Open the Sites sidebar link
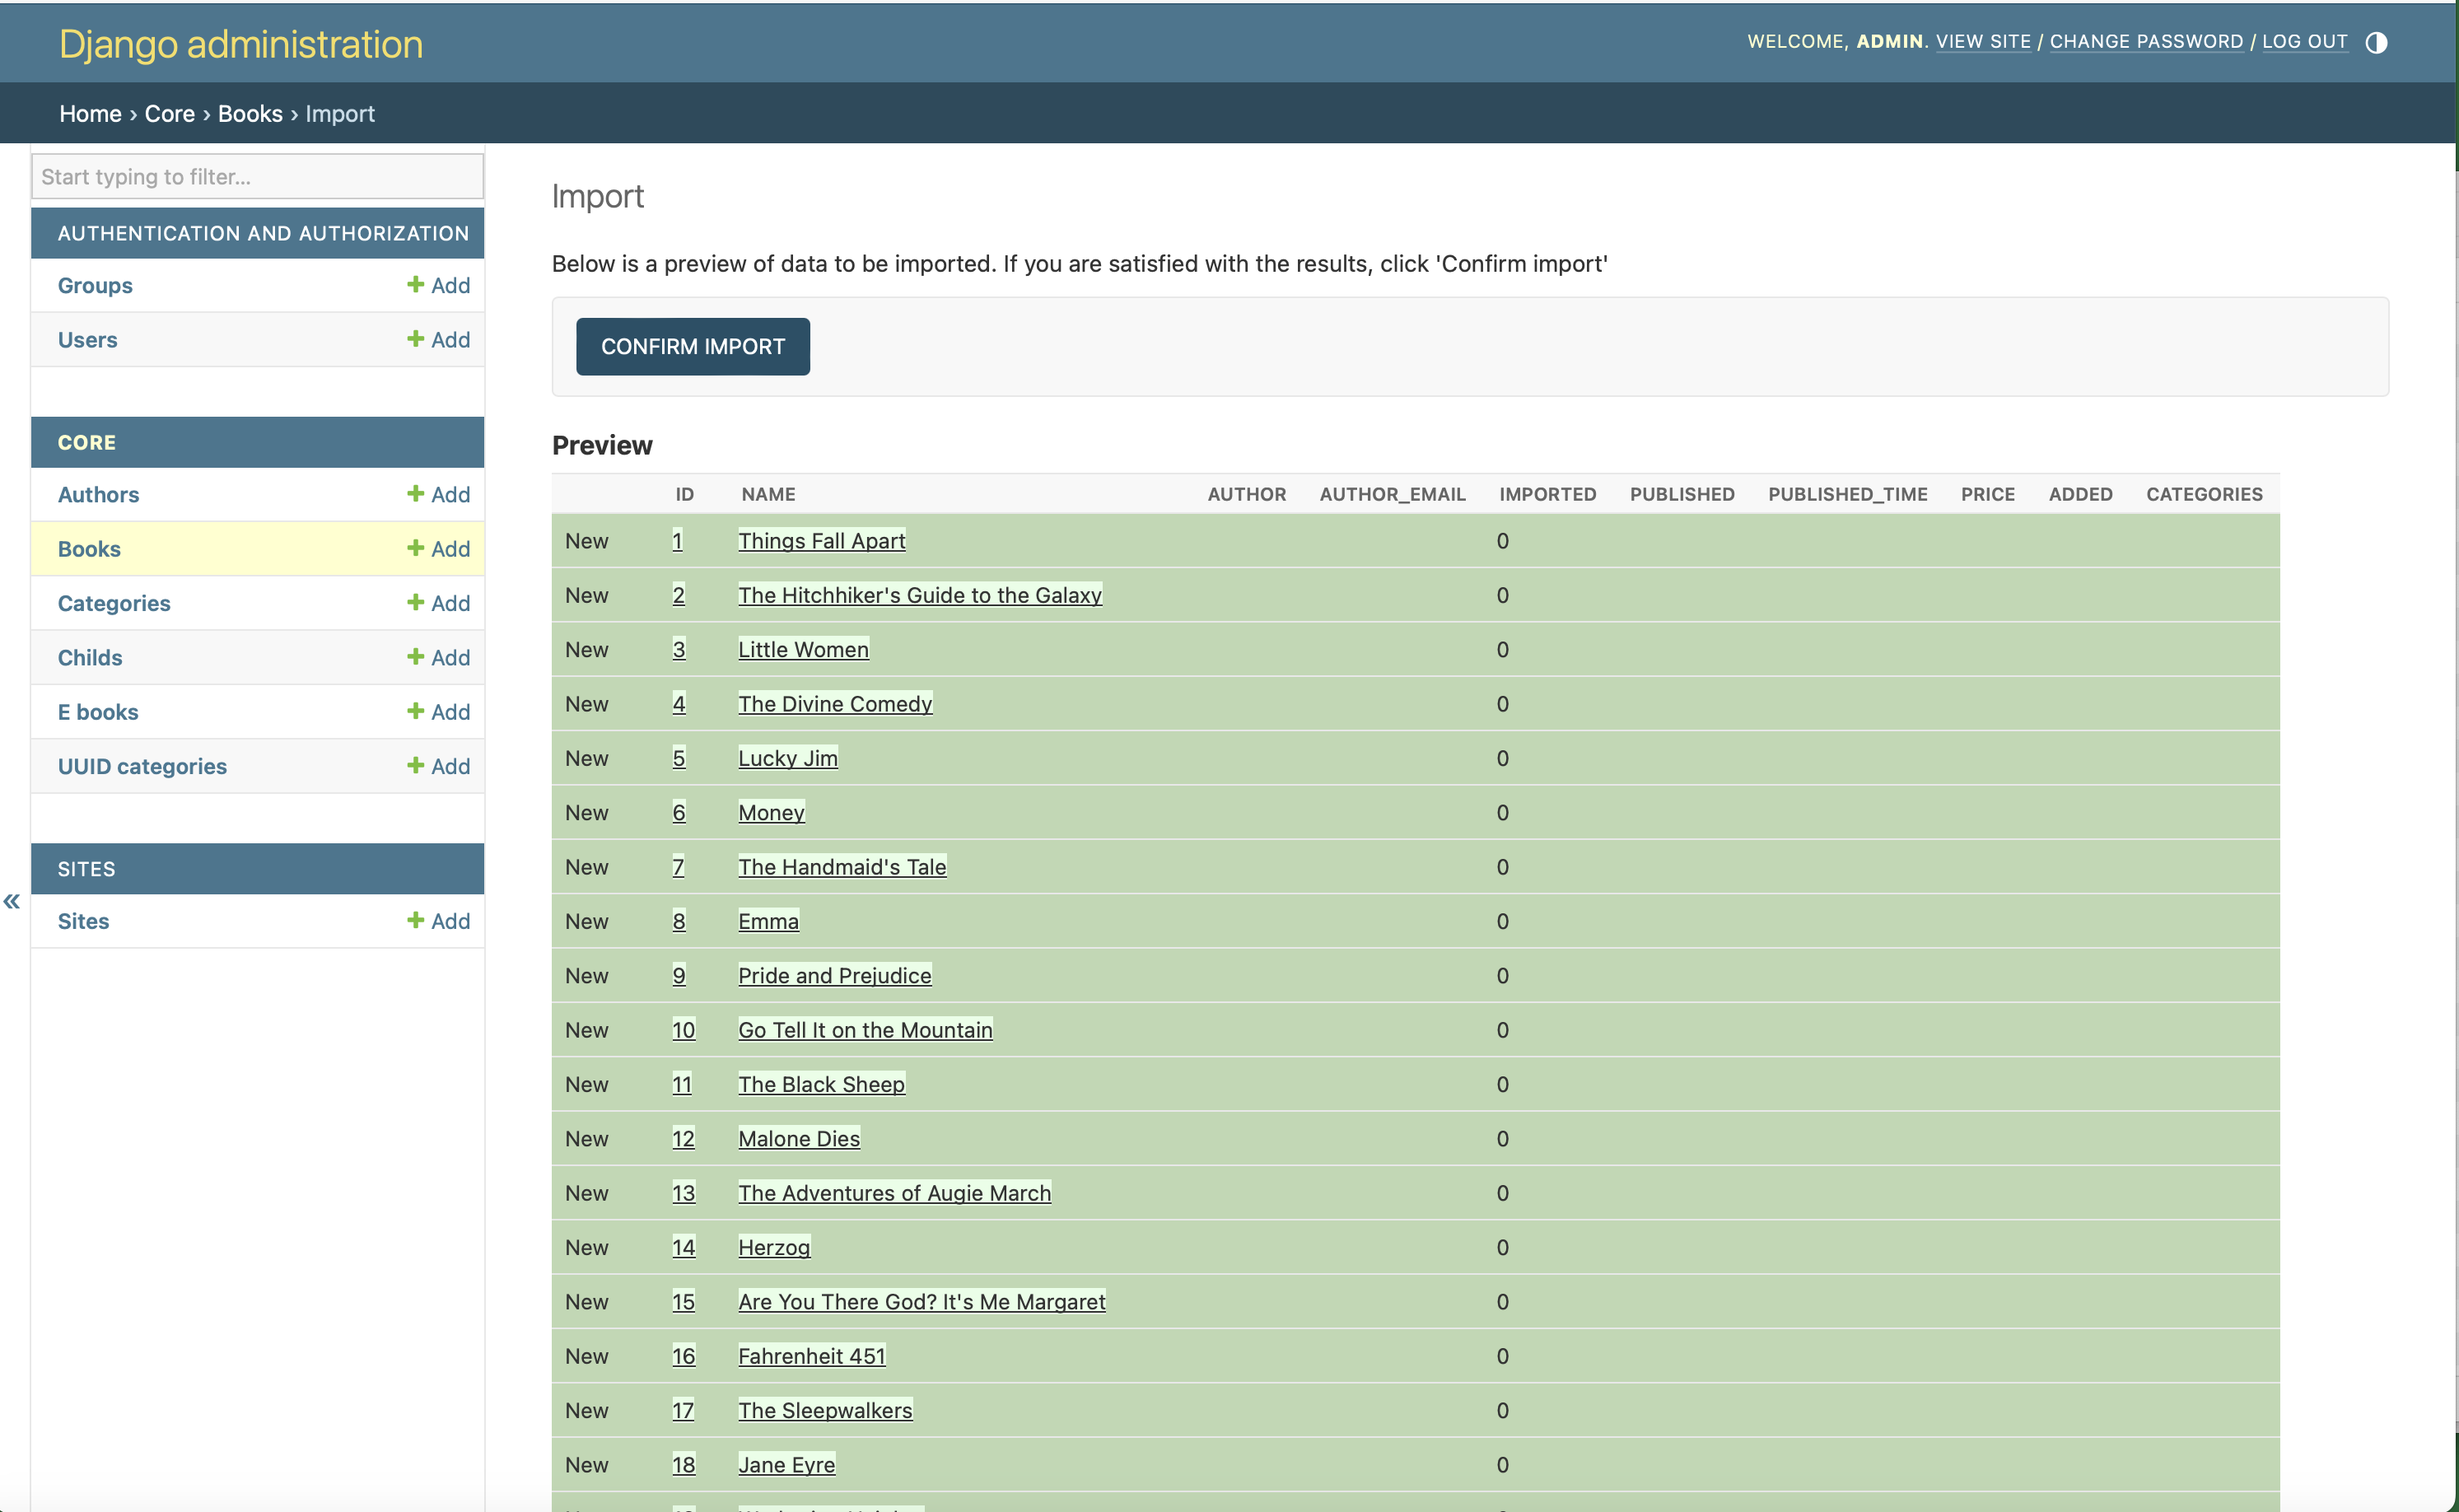Image resolution: width=2459 pixels, height=1512 pixels. 83,921
